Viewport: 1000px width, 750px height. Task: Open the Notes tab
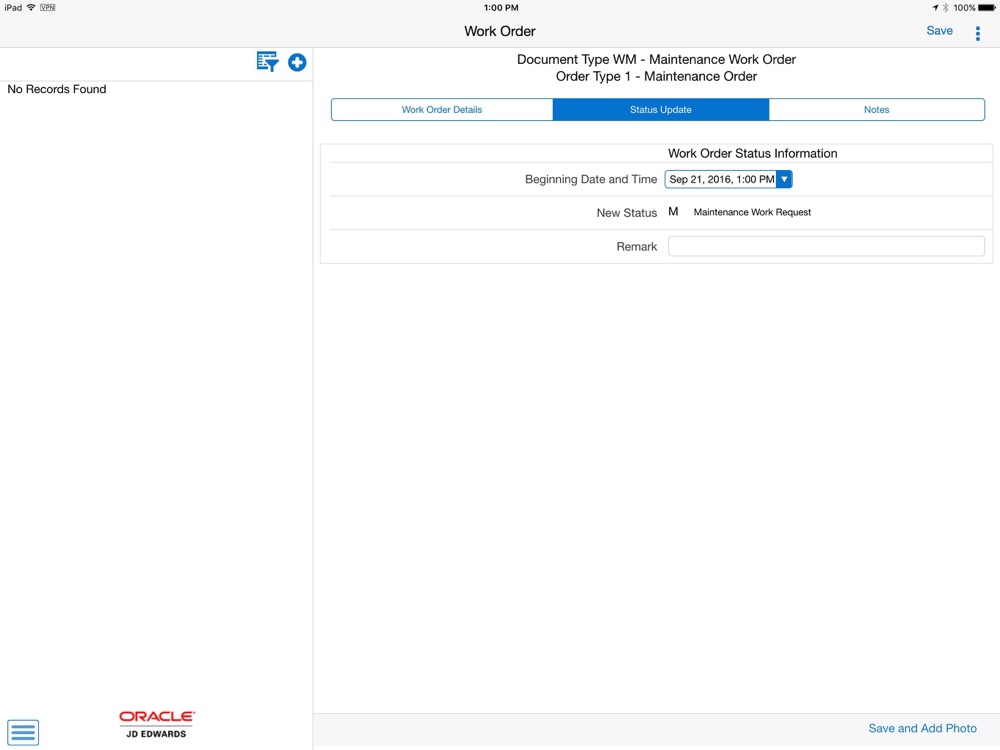pyautogui.click(x=877, y=110)
